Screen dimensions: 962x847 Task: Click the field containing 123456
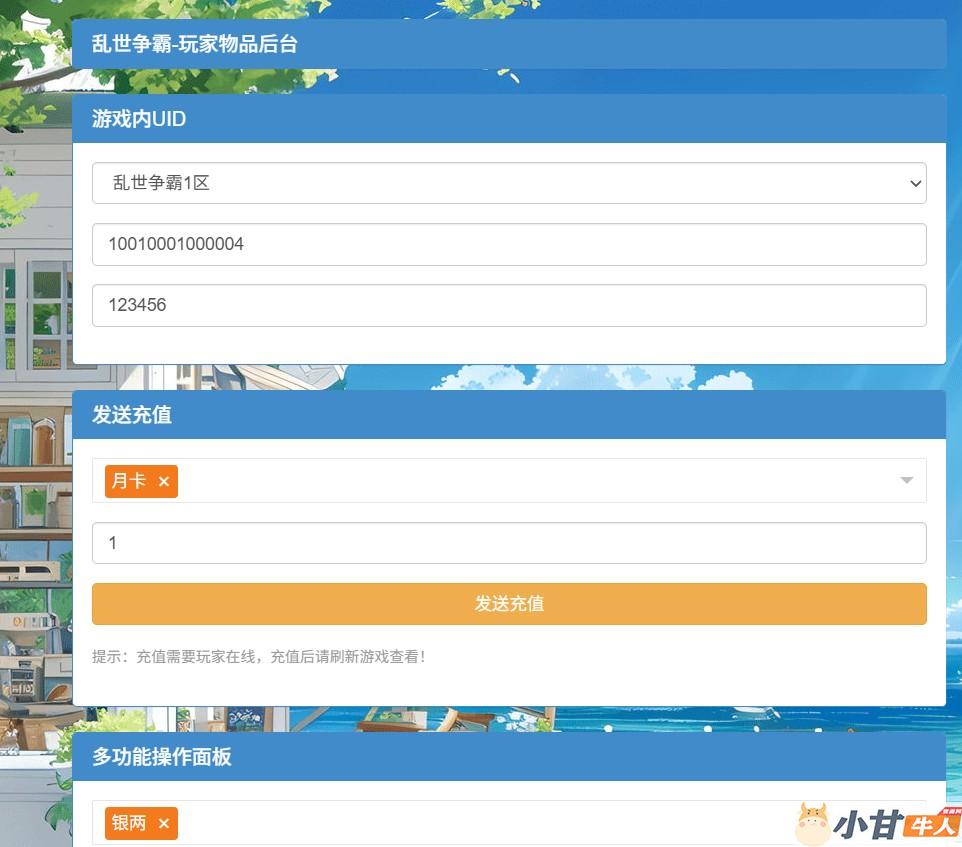point(508,305)
